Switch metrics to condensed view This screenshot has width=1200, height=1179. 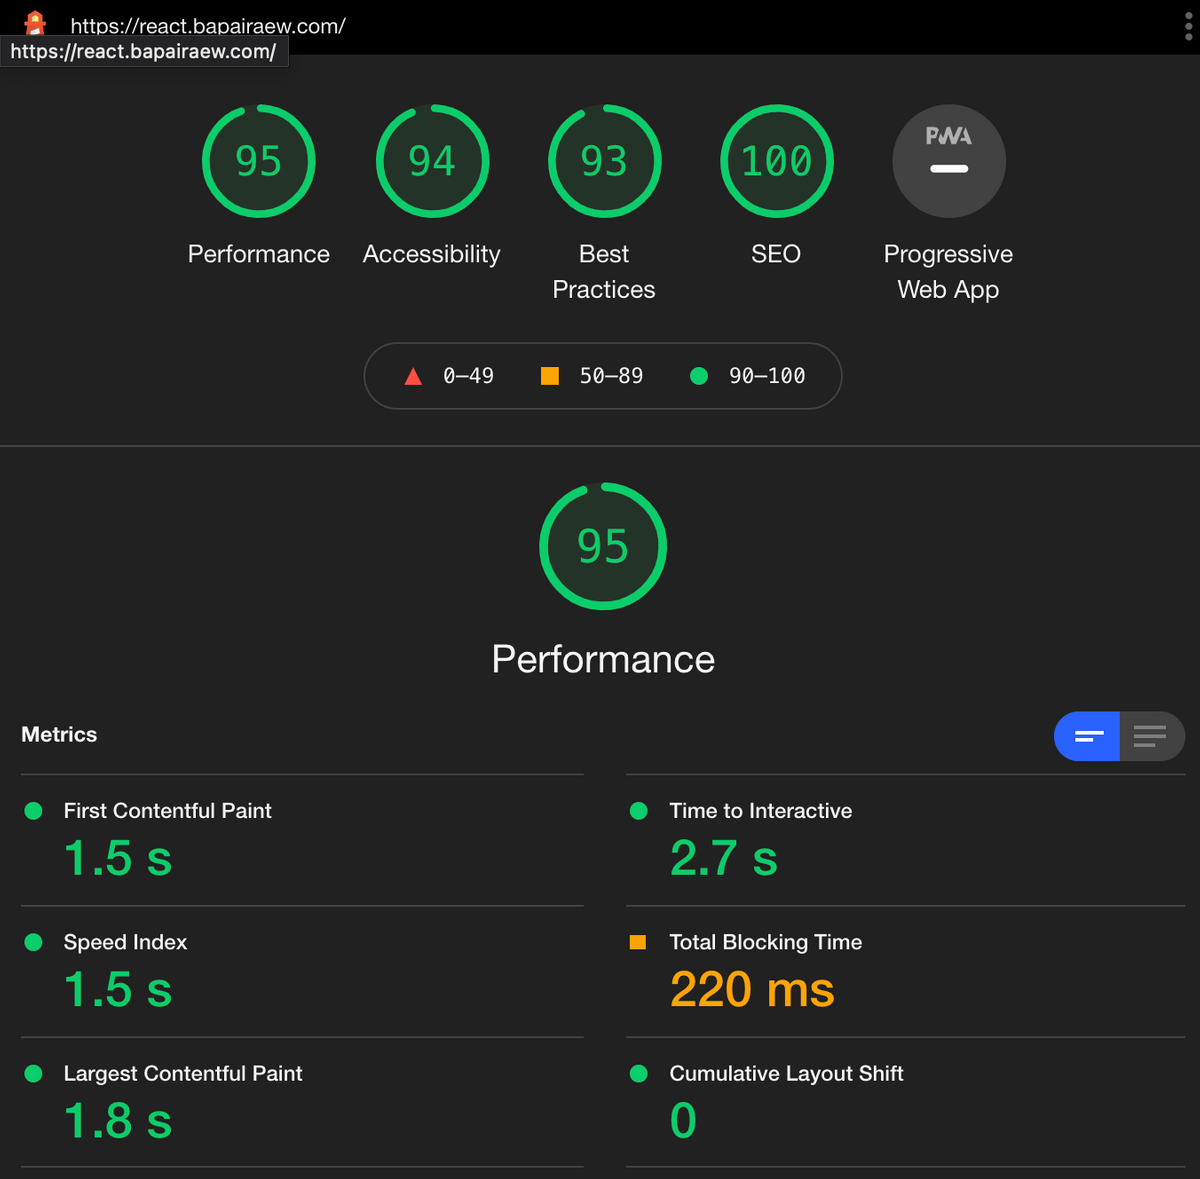[x=1087, y=736]
